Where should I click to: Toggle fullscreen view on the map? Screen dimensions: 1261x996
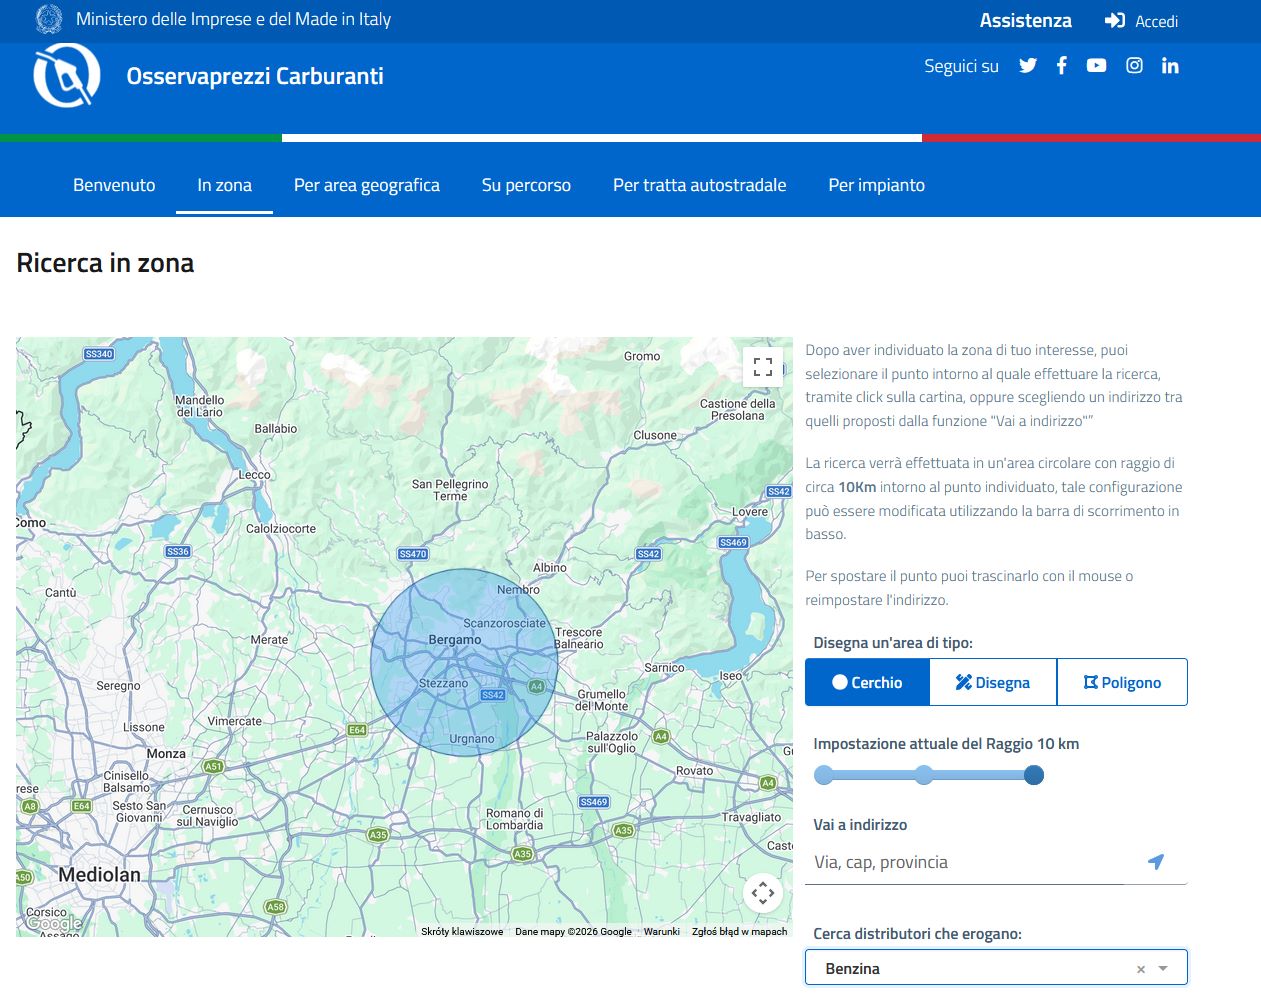(x=763, y=367)
